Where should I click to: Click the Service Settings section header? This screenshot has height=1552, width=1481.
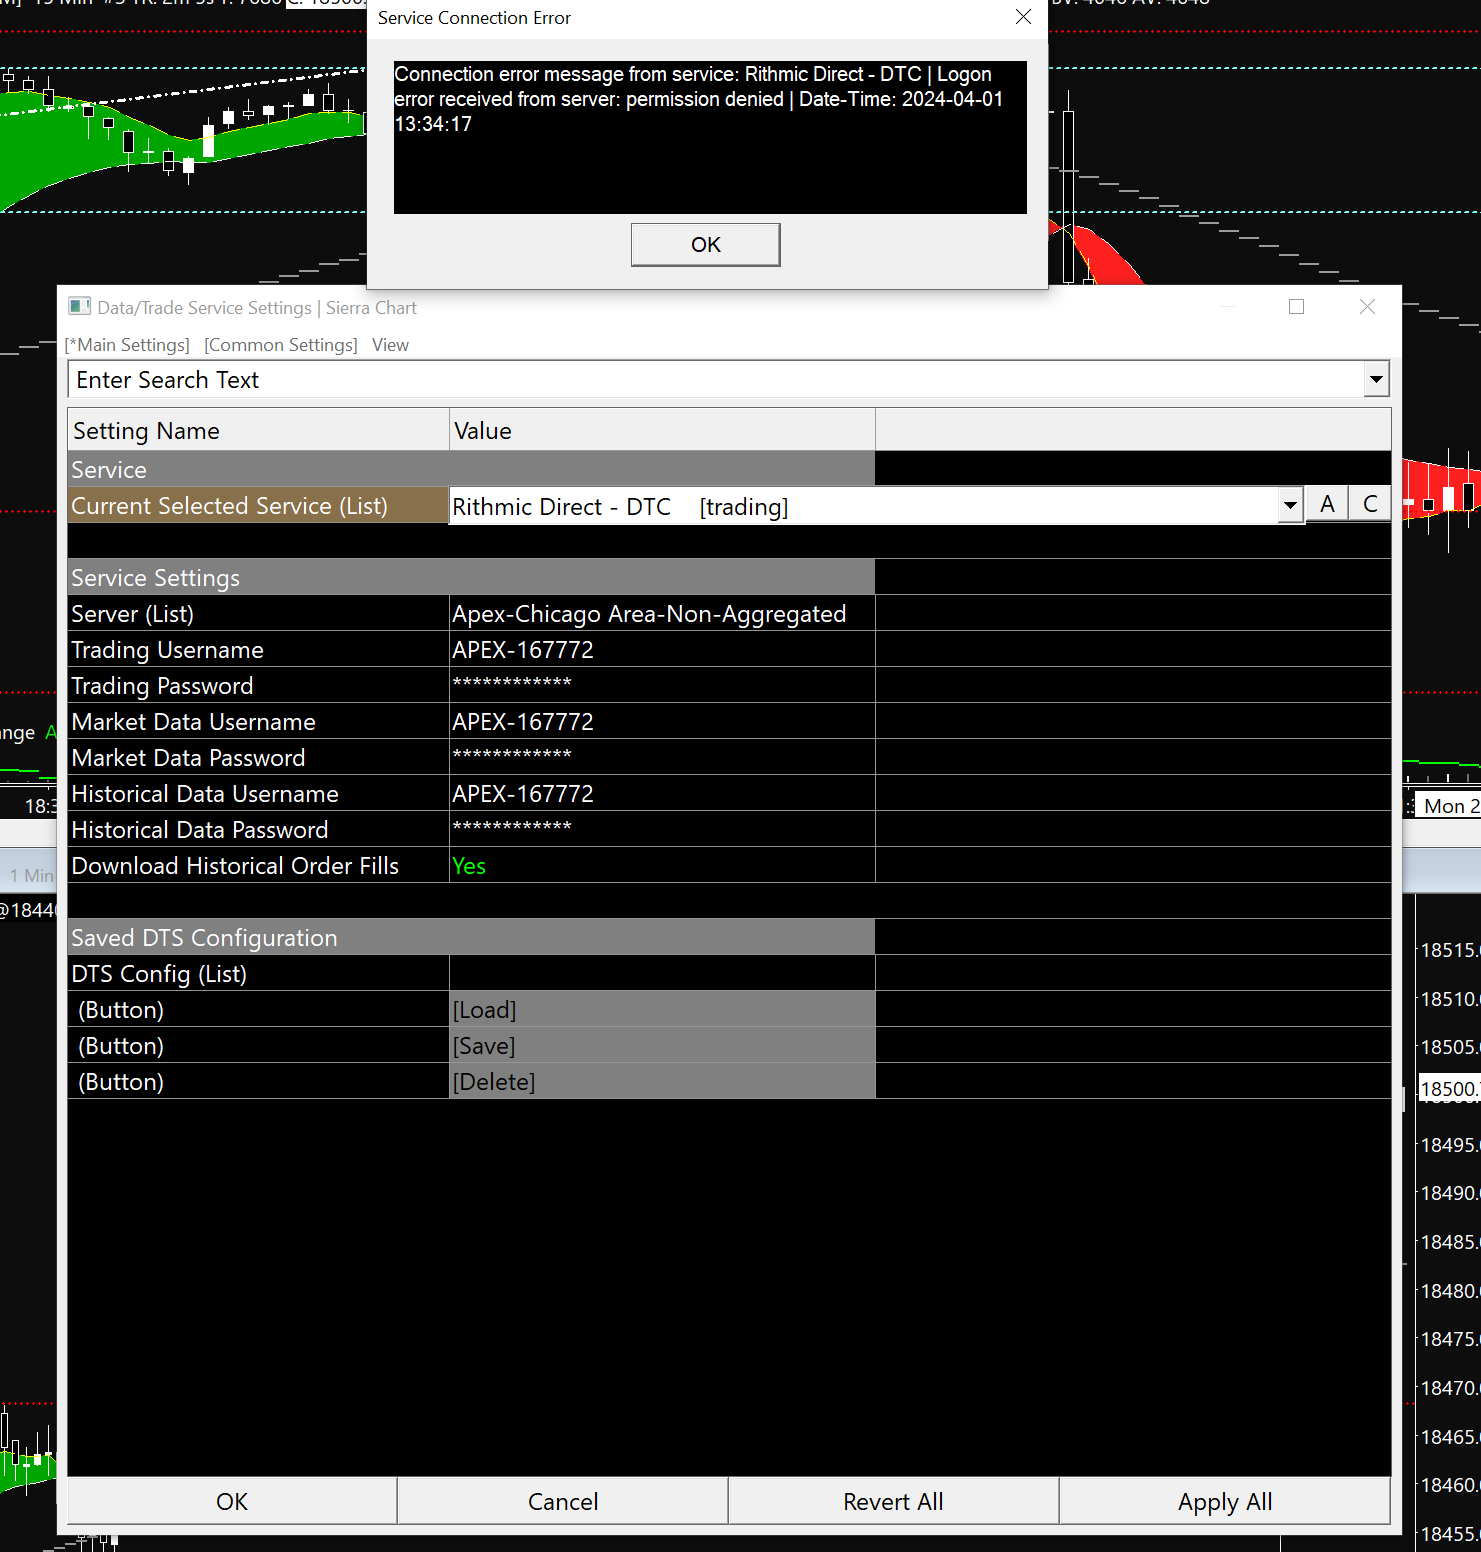(x=471, y=578)
